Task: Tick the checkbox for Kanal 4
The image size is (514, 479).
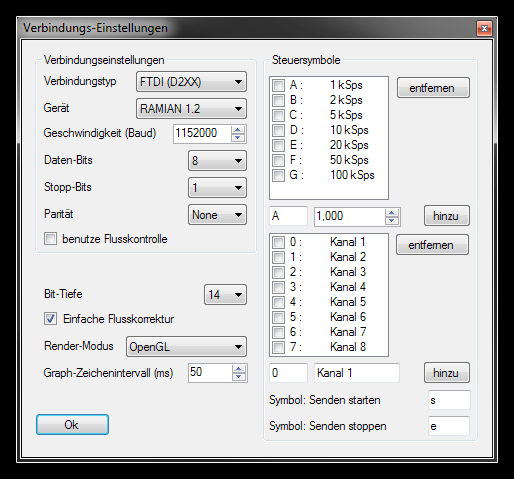Action: coord(278,287)
